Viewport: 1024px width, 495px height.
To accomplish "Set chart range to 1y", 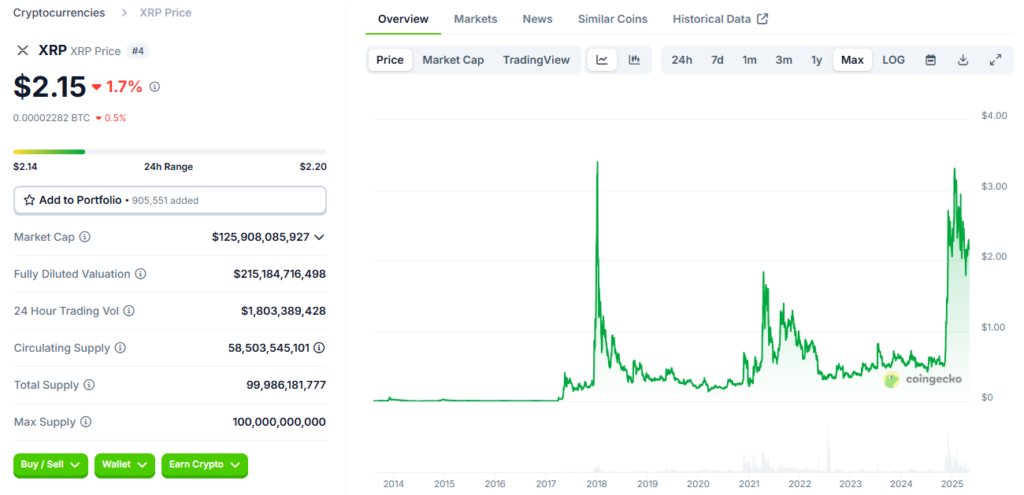I will (816, 60).
